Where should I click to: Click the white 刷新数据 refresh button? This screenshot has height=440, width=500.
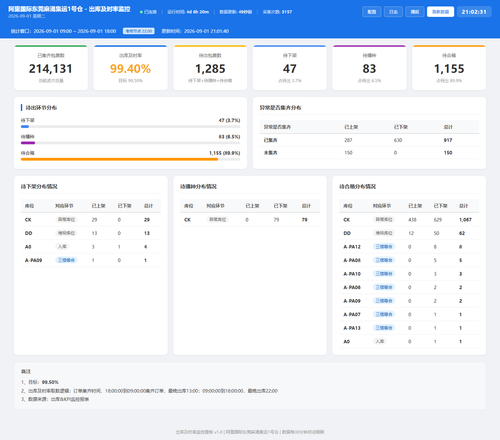440,12
